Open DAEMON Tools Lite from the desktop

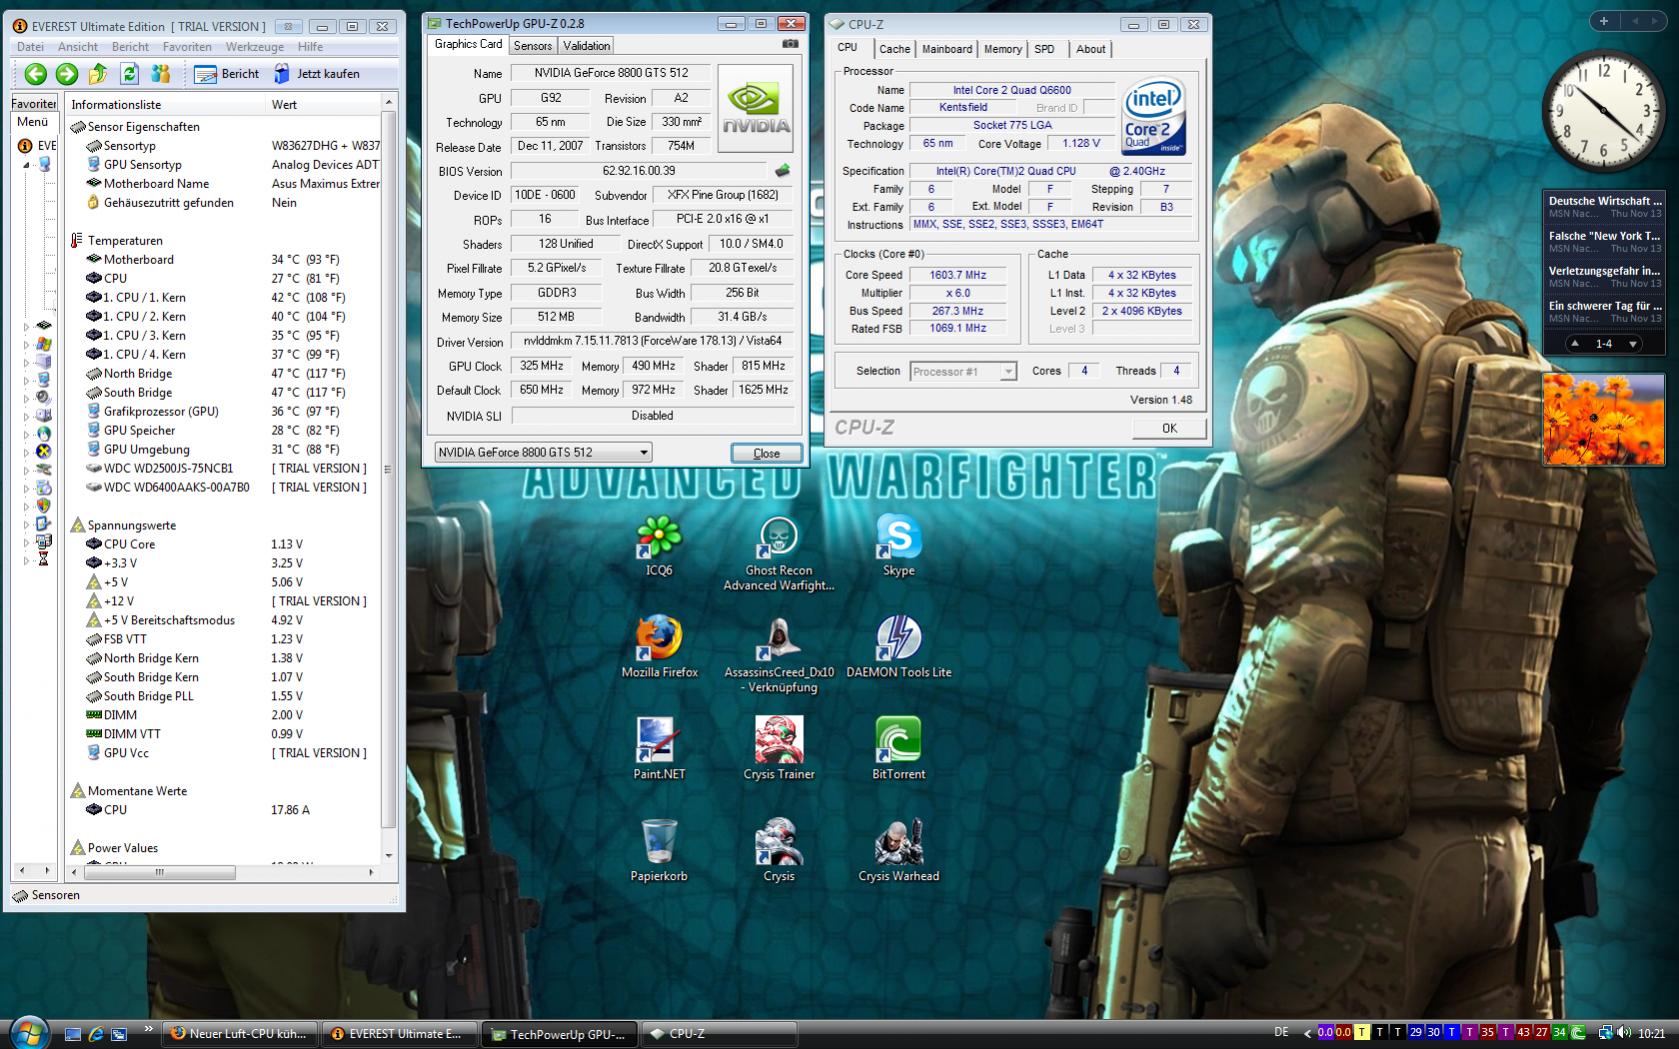coord(898,648)
